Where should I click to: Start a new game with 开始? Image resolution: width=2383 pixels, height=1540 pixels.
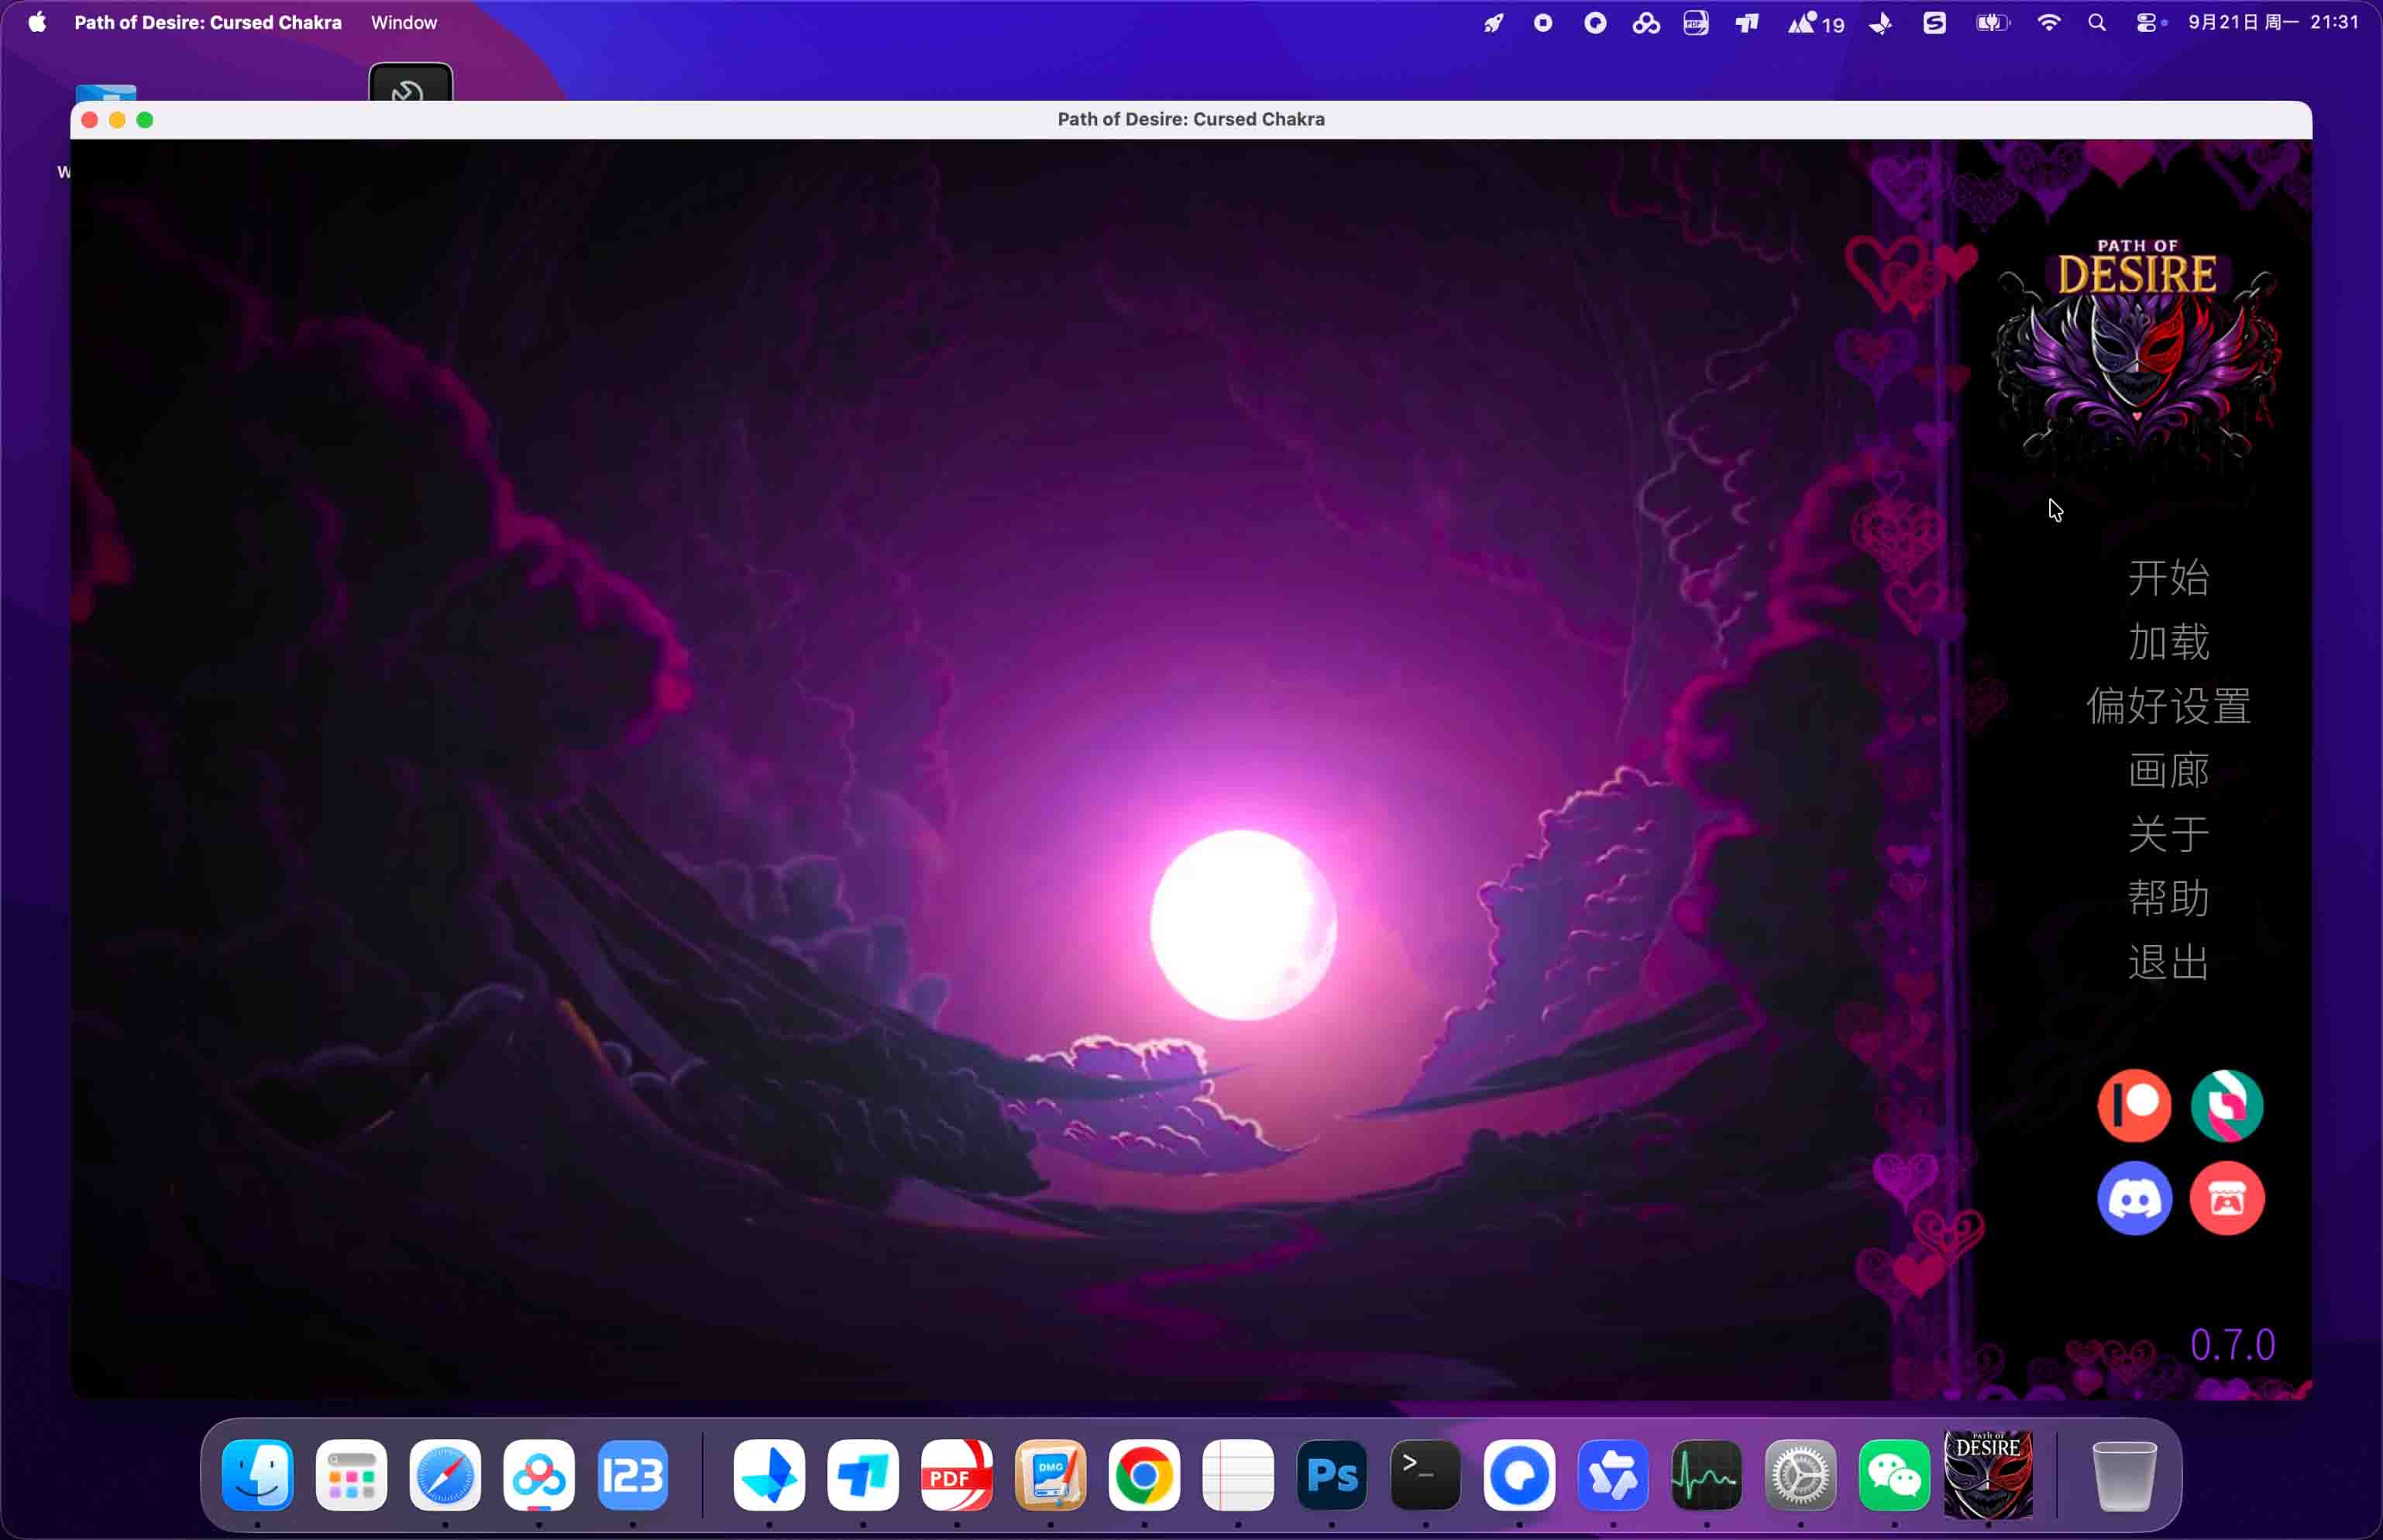2168,577
